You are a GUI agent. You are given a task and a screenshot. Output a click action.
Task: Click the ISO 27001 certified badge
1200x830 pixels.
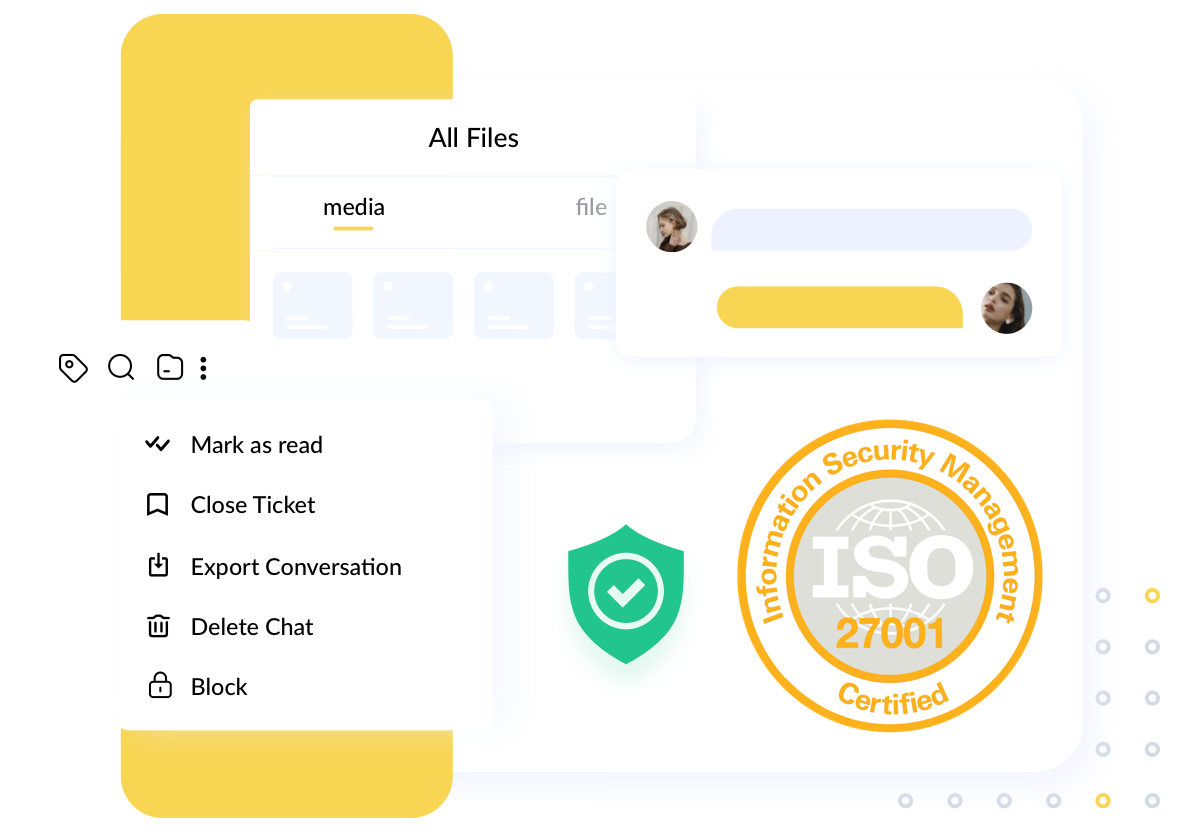coord(890,575)
